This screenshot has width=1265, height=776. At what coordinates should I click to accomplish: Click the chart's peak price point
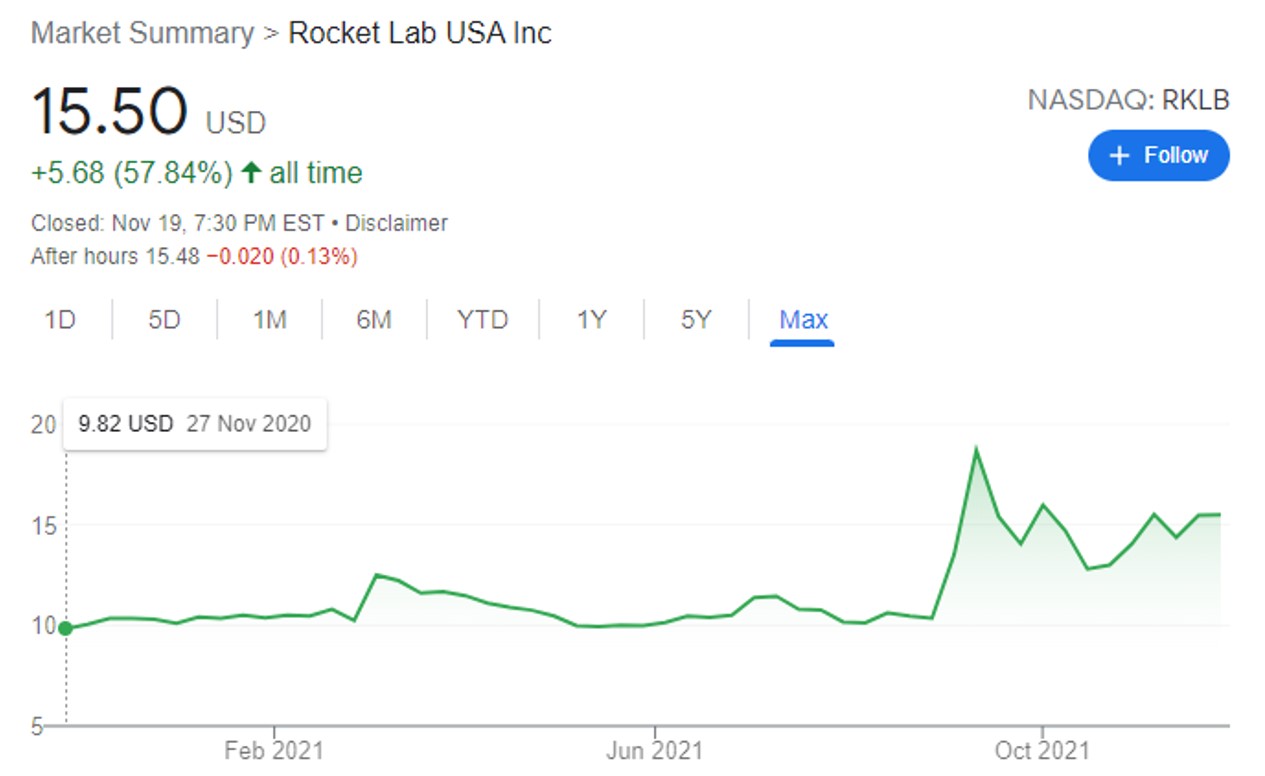tap(976, 450)
